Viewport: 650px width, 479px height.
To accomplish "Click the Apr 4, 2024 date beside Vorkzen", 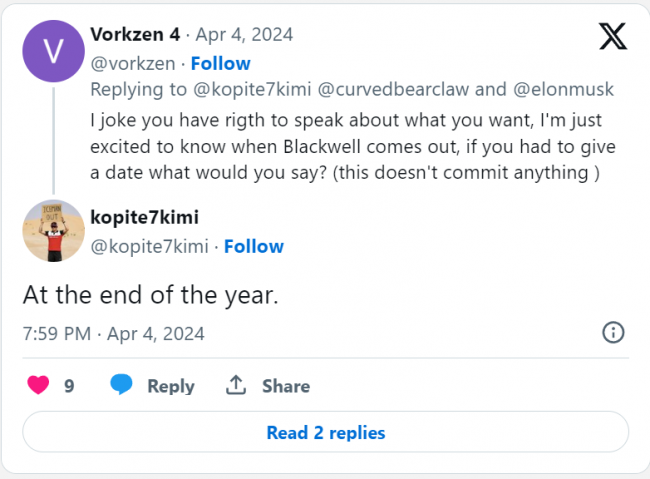I will pos(244,35).
